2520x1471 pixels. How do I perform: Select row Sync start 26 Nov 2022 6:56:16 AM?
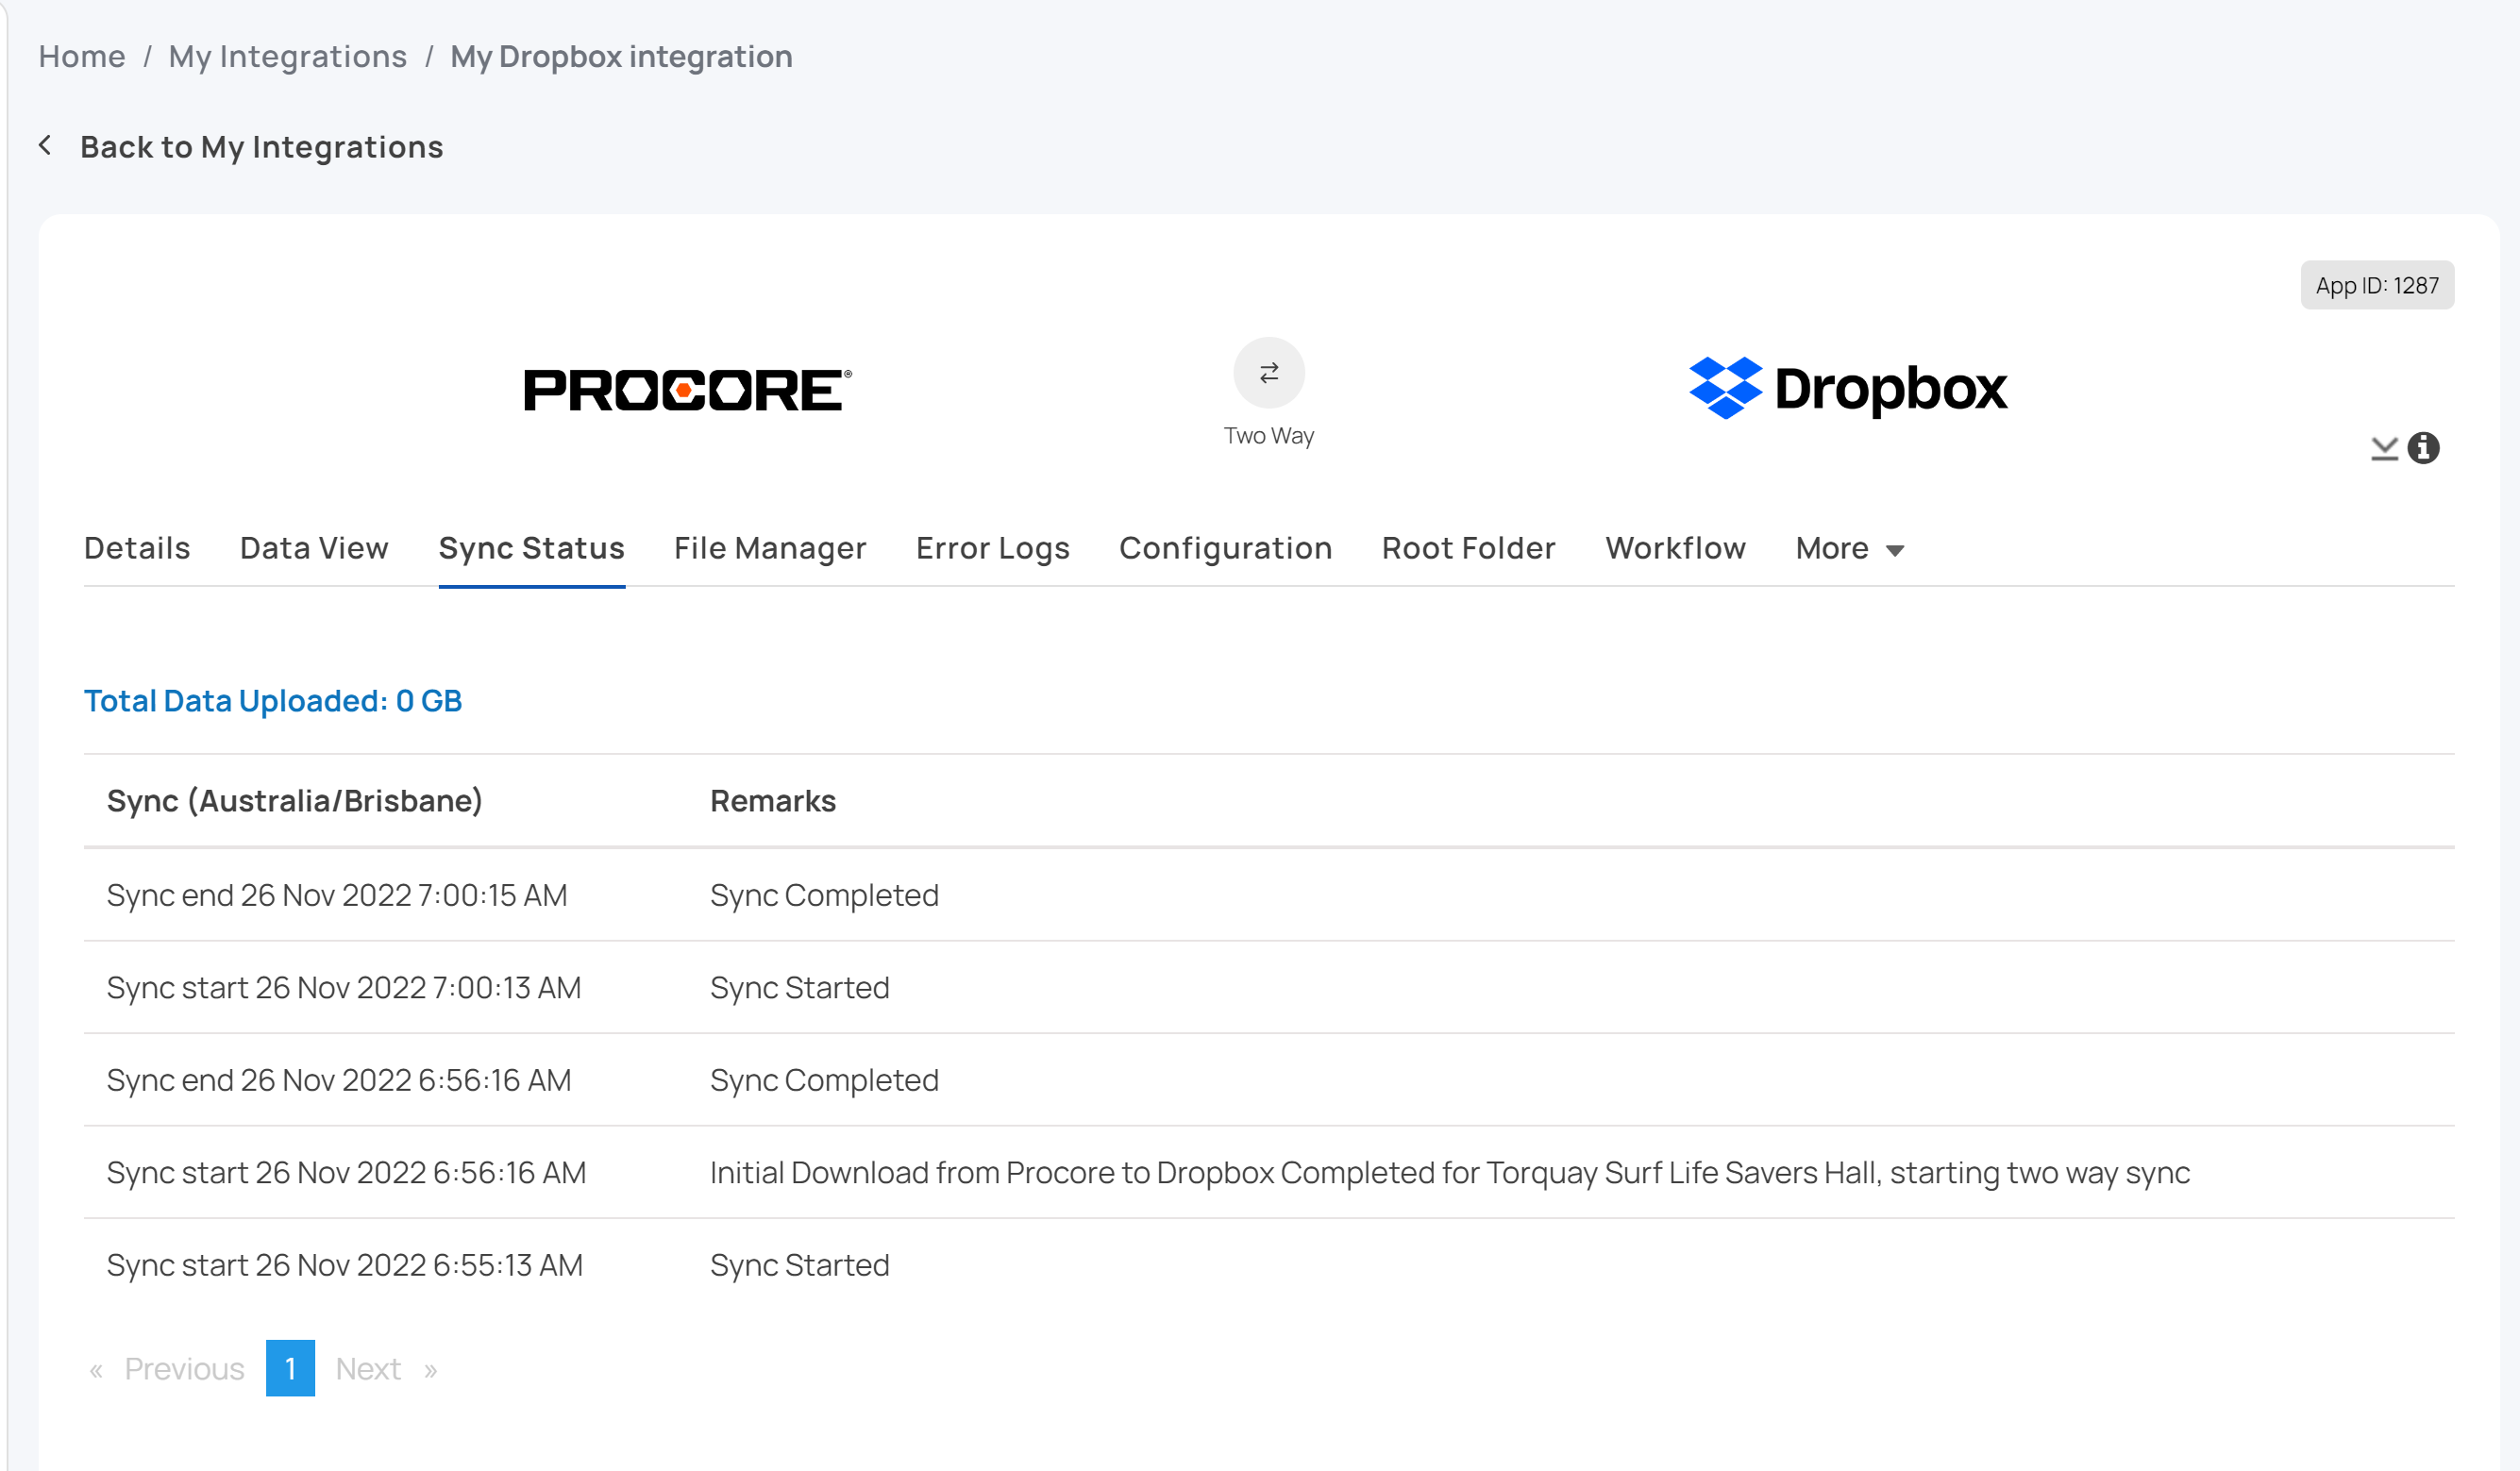(1269, 1172)
